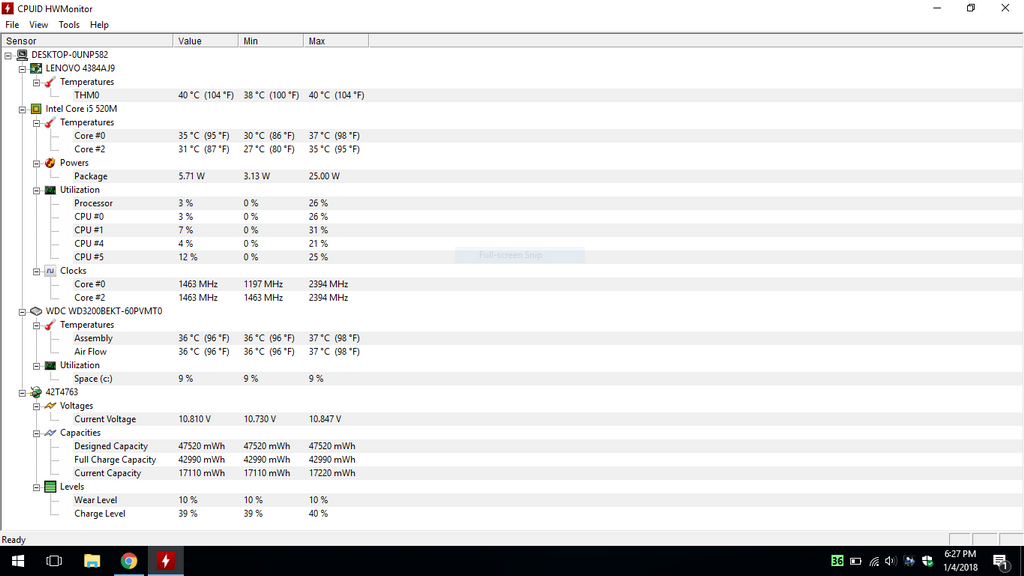This screenshot has width=1024, height=576.
Task: Collapse the Intel Core i5 520M node
Action: point(22,110)
